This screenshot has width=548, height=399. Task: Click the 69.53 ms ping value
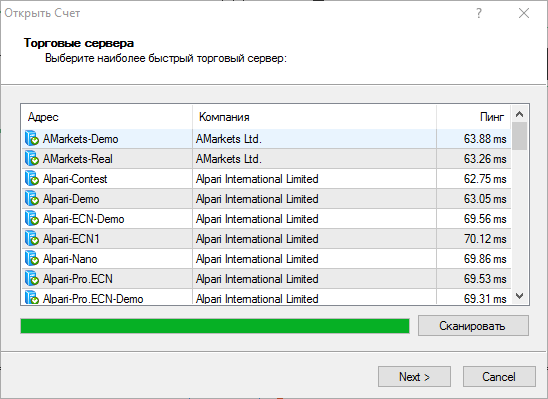click(x=485, y=279)
